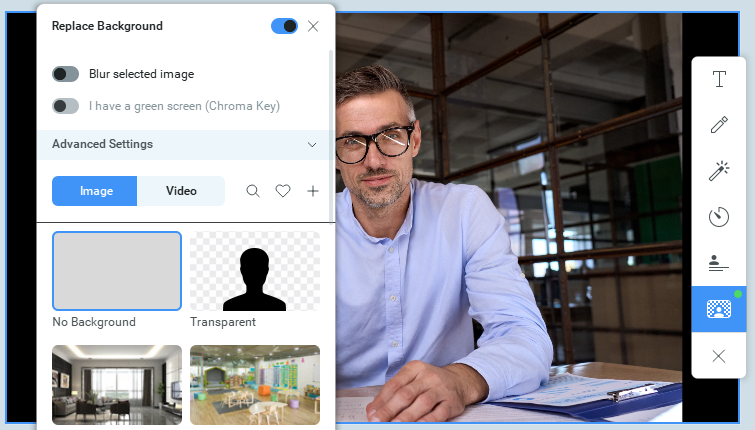
Task: Expand Advanced Settings chevron
Action: (x=312, y=144)
